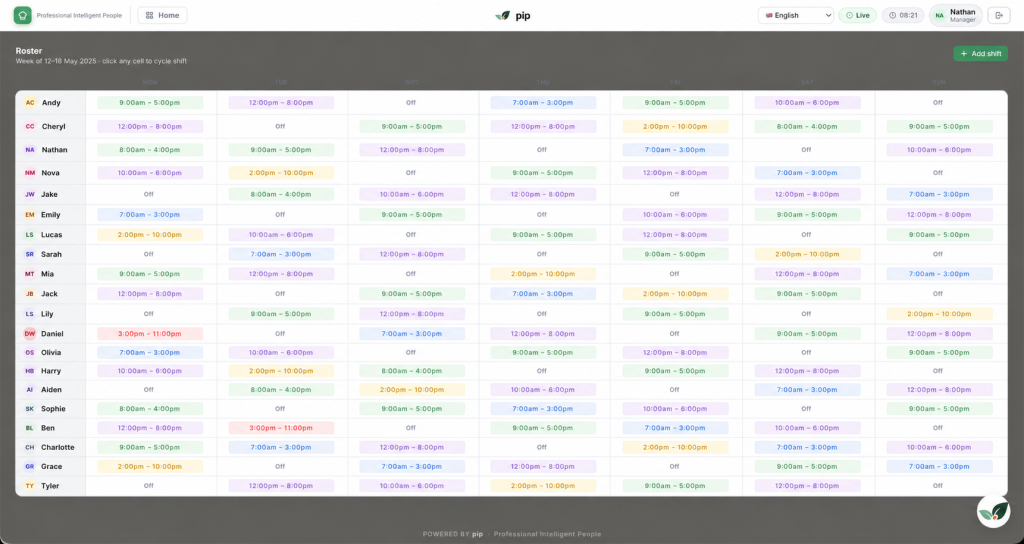
Task: Select Charlotte's Friday 2:00pm–10:00pm cell
Action: (675, 447)
